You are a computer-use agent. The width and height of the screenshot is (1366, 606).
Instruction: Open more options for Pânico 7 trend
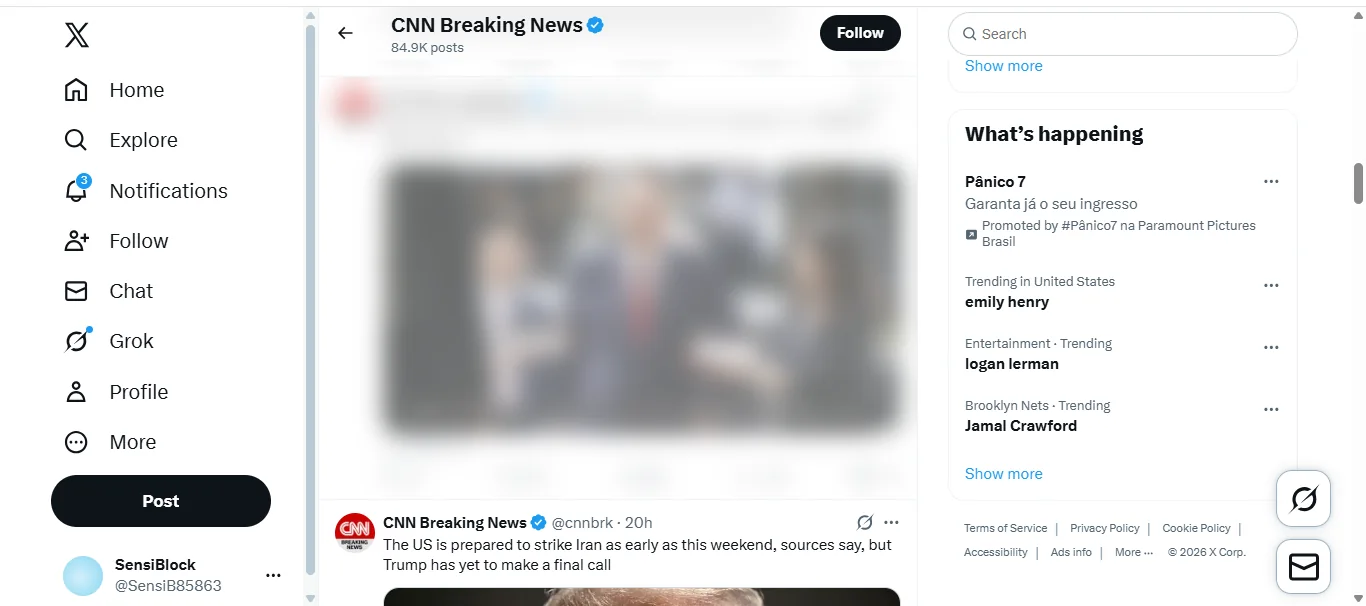click(1271, 182)
